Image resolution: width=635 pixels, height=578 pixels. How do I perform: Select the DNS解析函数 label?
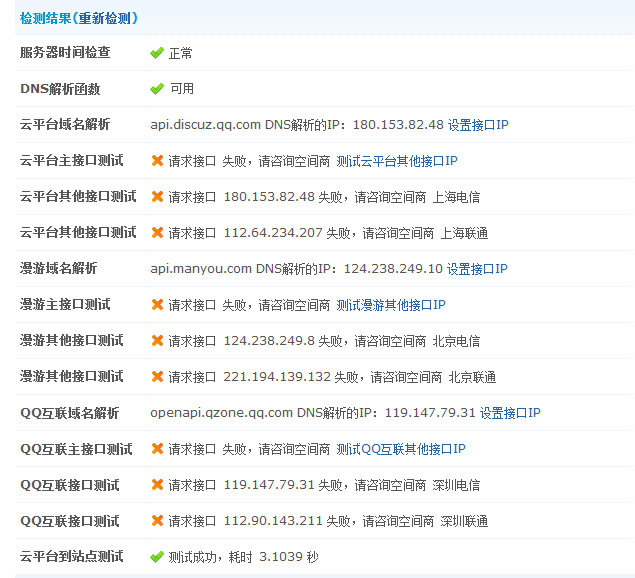point(60,89)
